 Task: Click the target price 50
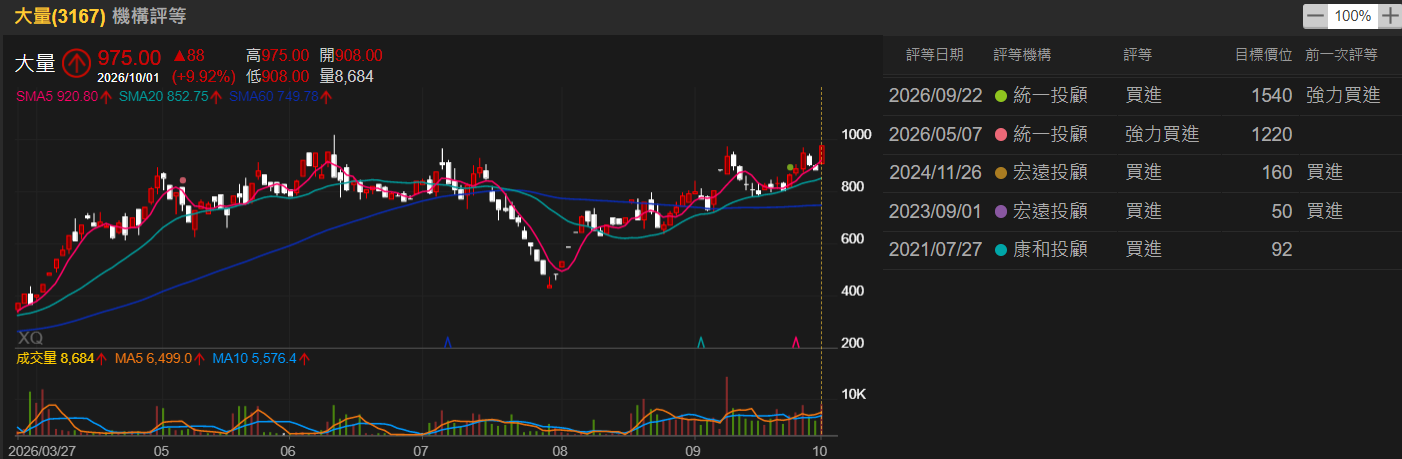pos(1282,211)
